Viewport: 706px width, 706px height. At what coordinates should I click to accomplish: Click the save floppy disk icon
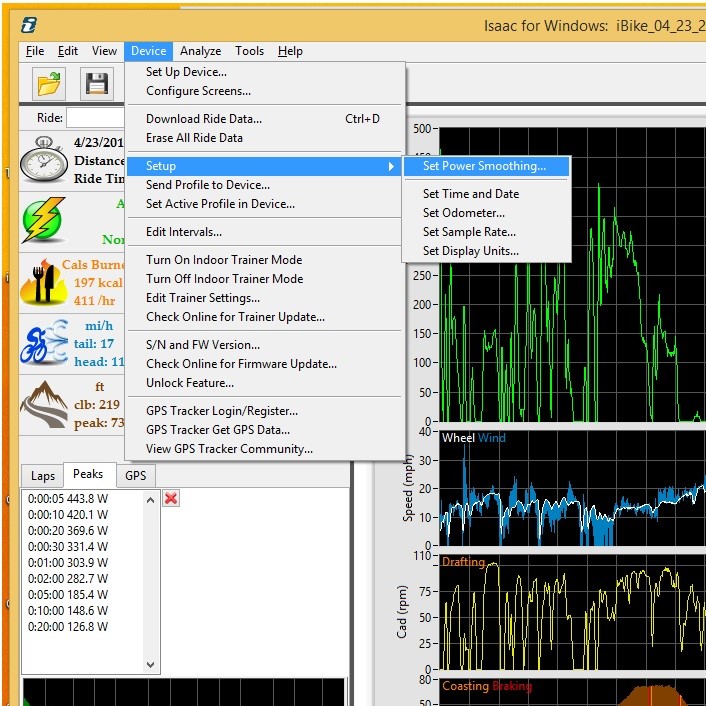point(96,84)
